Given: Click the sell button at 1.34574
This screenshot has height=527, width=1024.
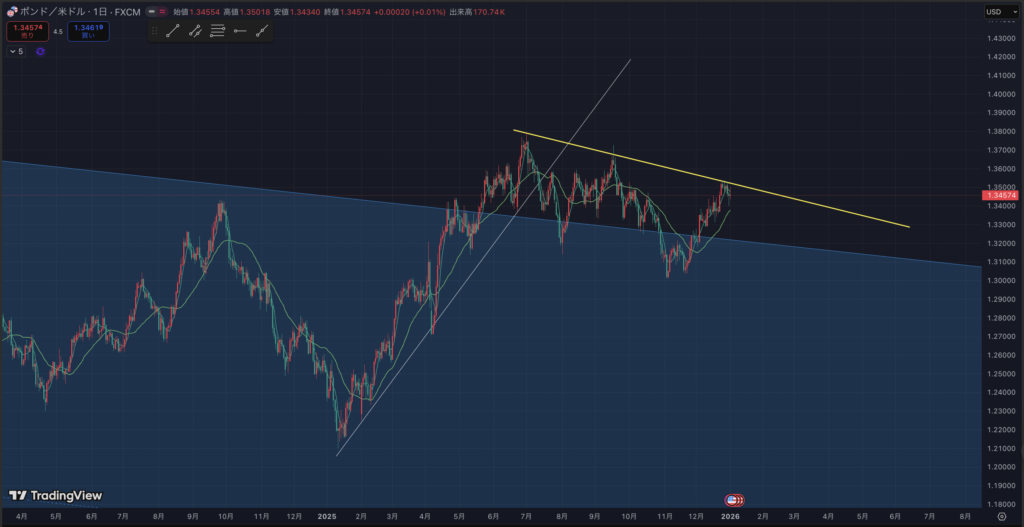Looking at the screenshot, I should pyautogui.click(x=27, y=31).
